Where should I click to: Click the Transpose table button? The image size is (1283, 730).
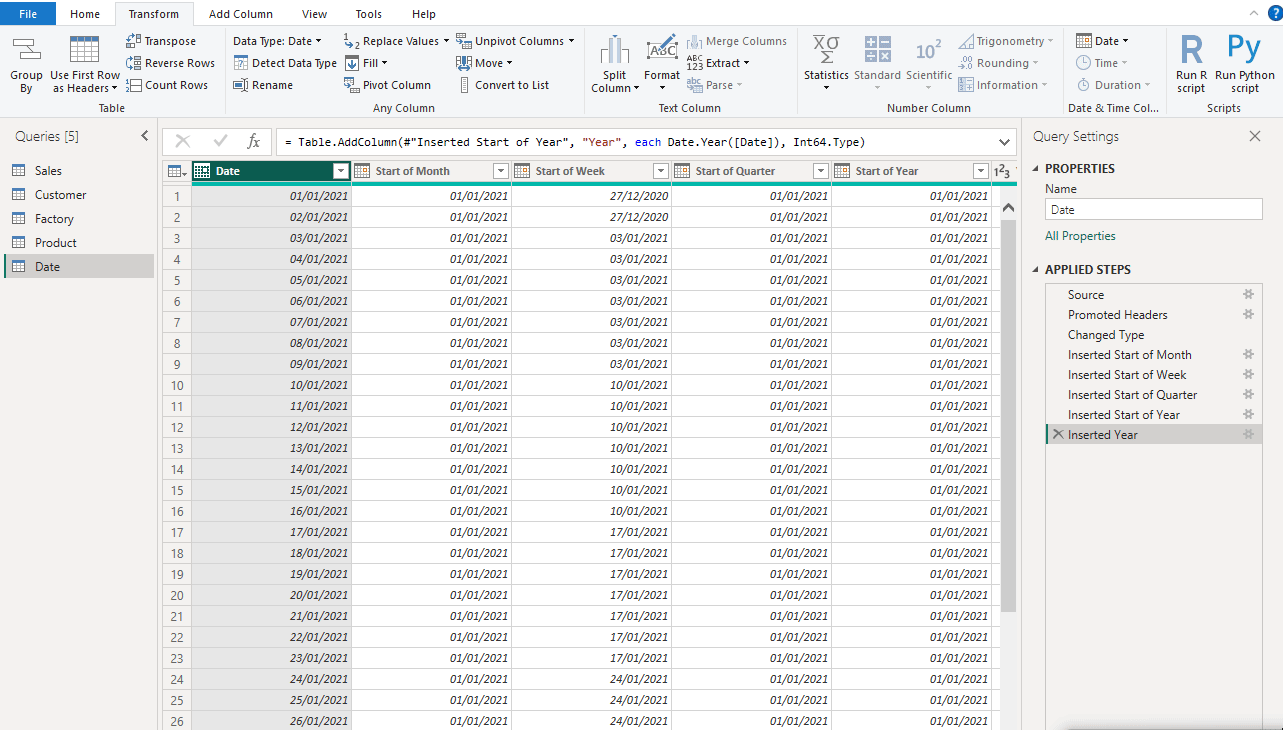tap(161, 41)
